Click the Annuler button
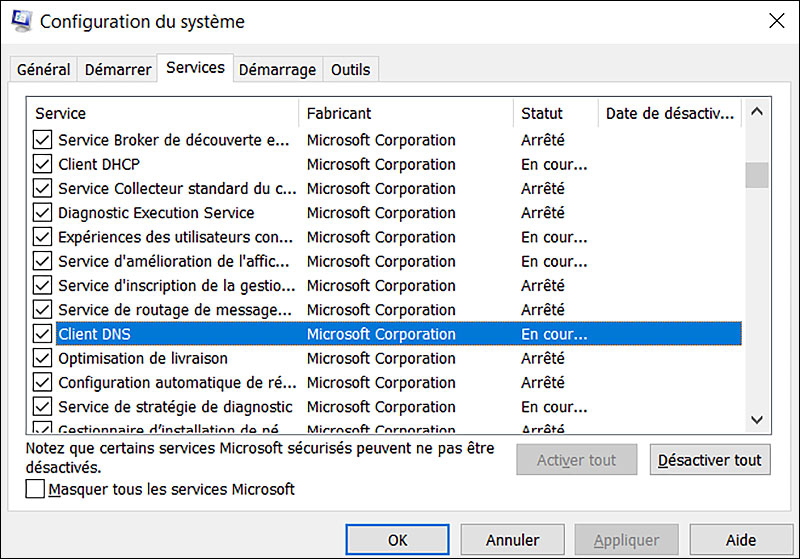Screen dimensions: 800x559 512,540
